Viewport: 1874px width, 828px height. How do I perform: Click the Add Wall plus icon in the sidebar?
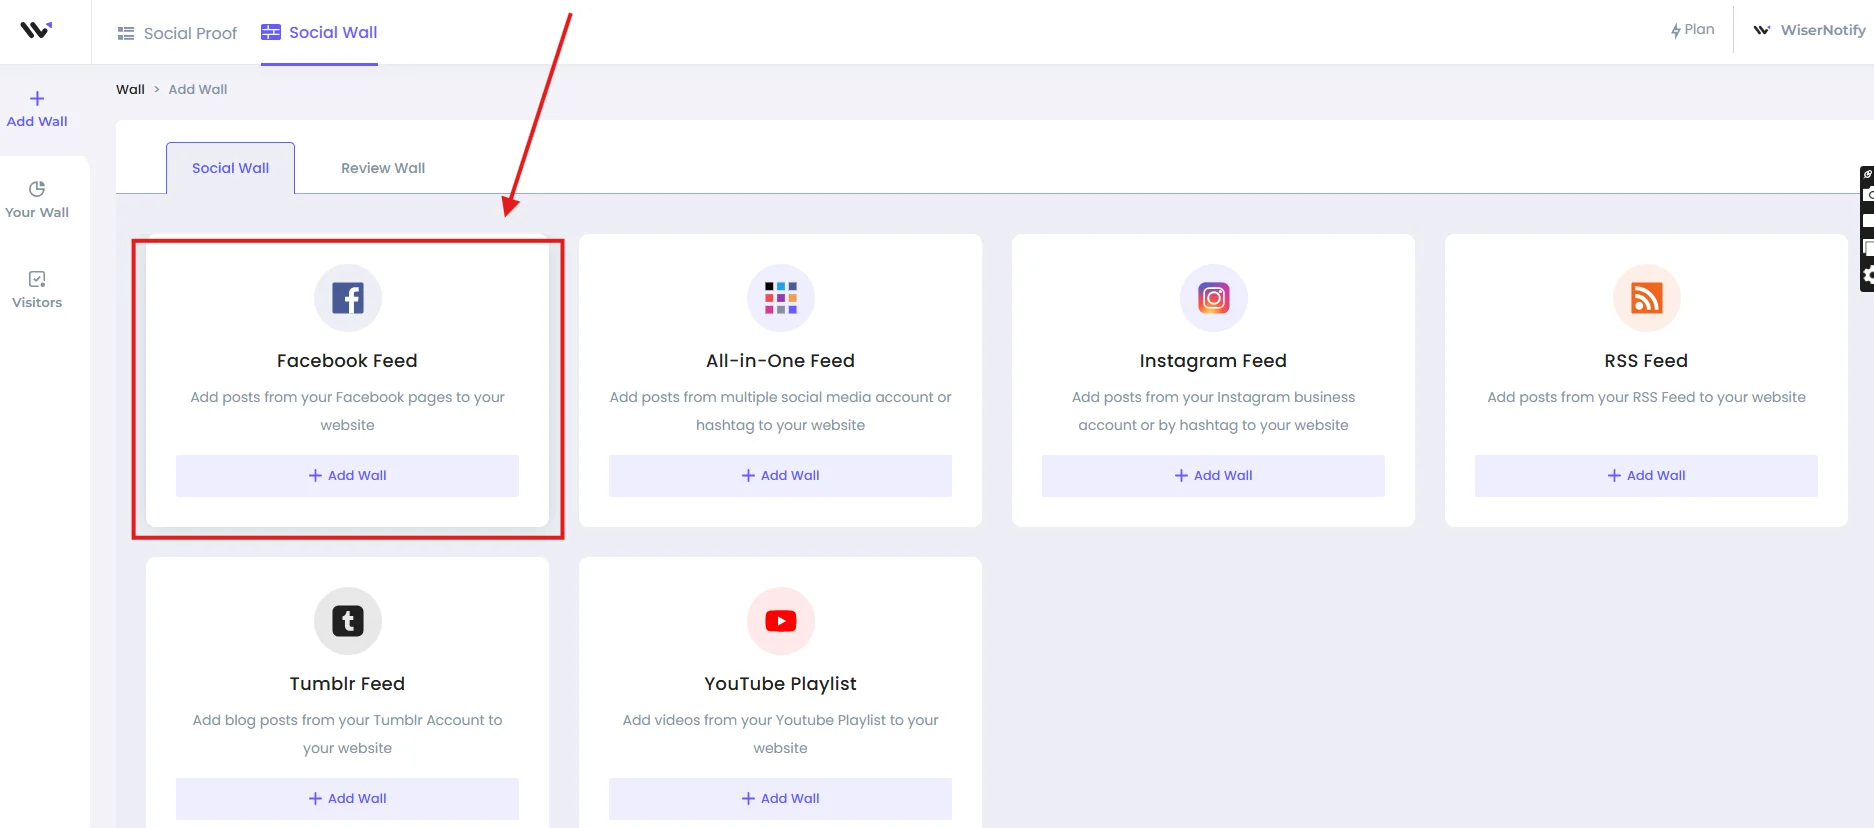coord(37,99)
